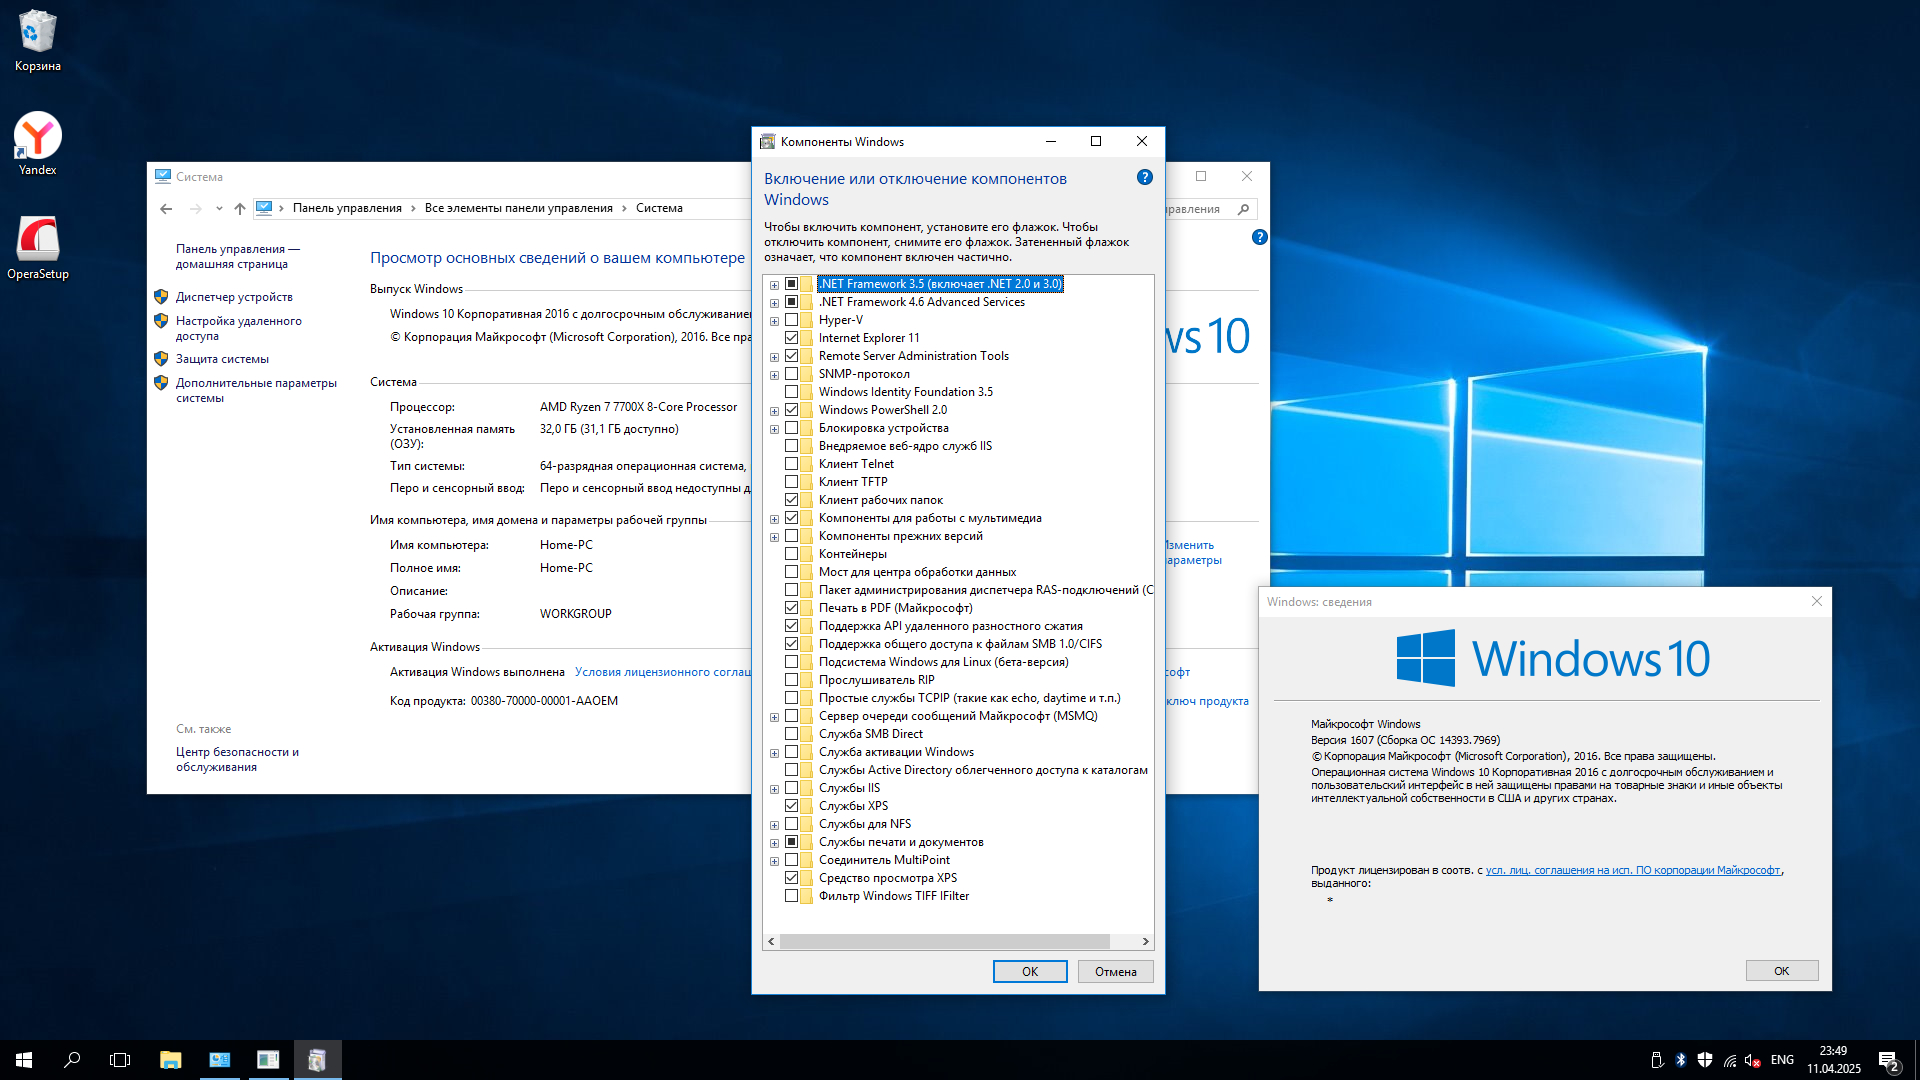Open Диспетчер устройств link in sidebar
The width and height of the screenshot is (1920, 1080).
[234, 297]
